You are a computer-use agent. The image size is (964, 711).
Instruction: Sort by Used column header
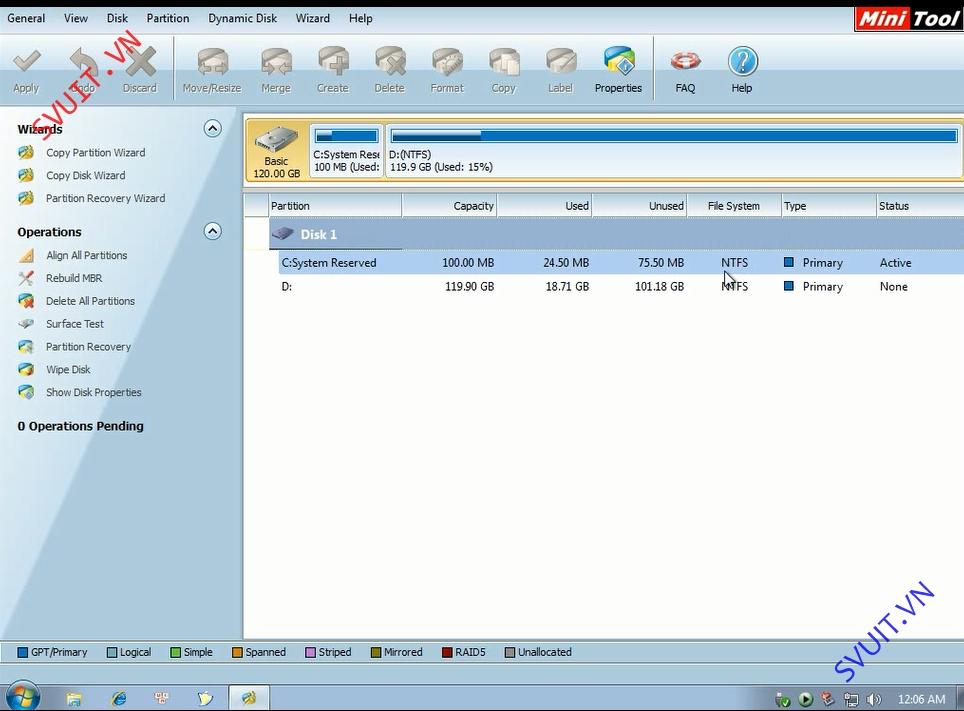(x=545, y=206)
